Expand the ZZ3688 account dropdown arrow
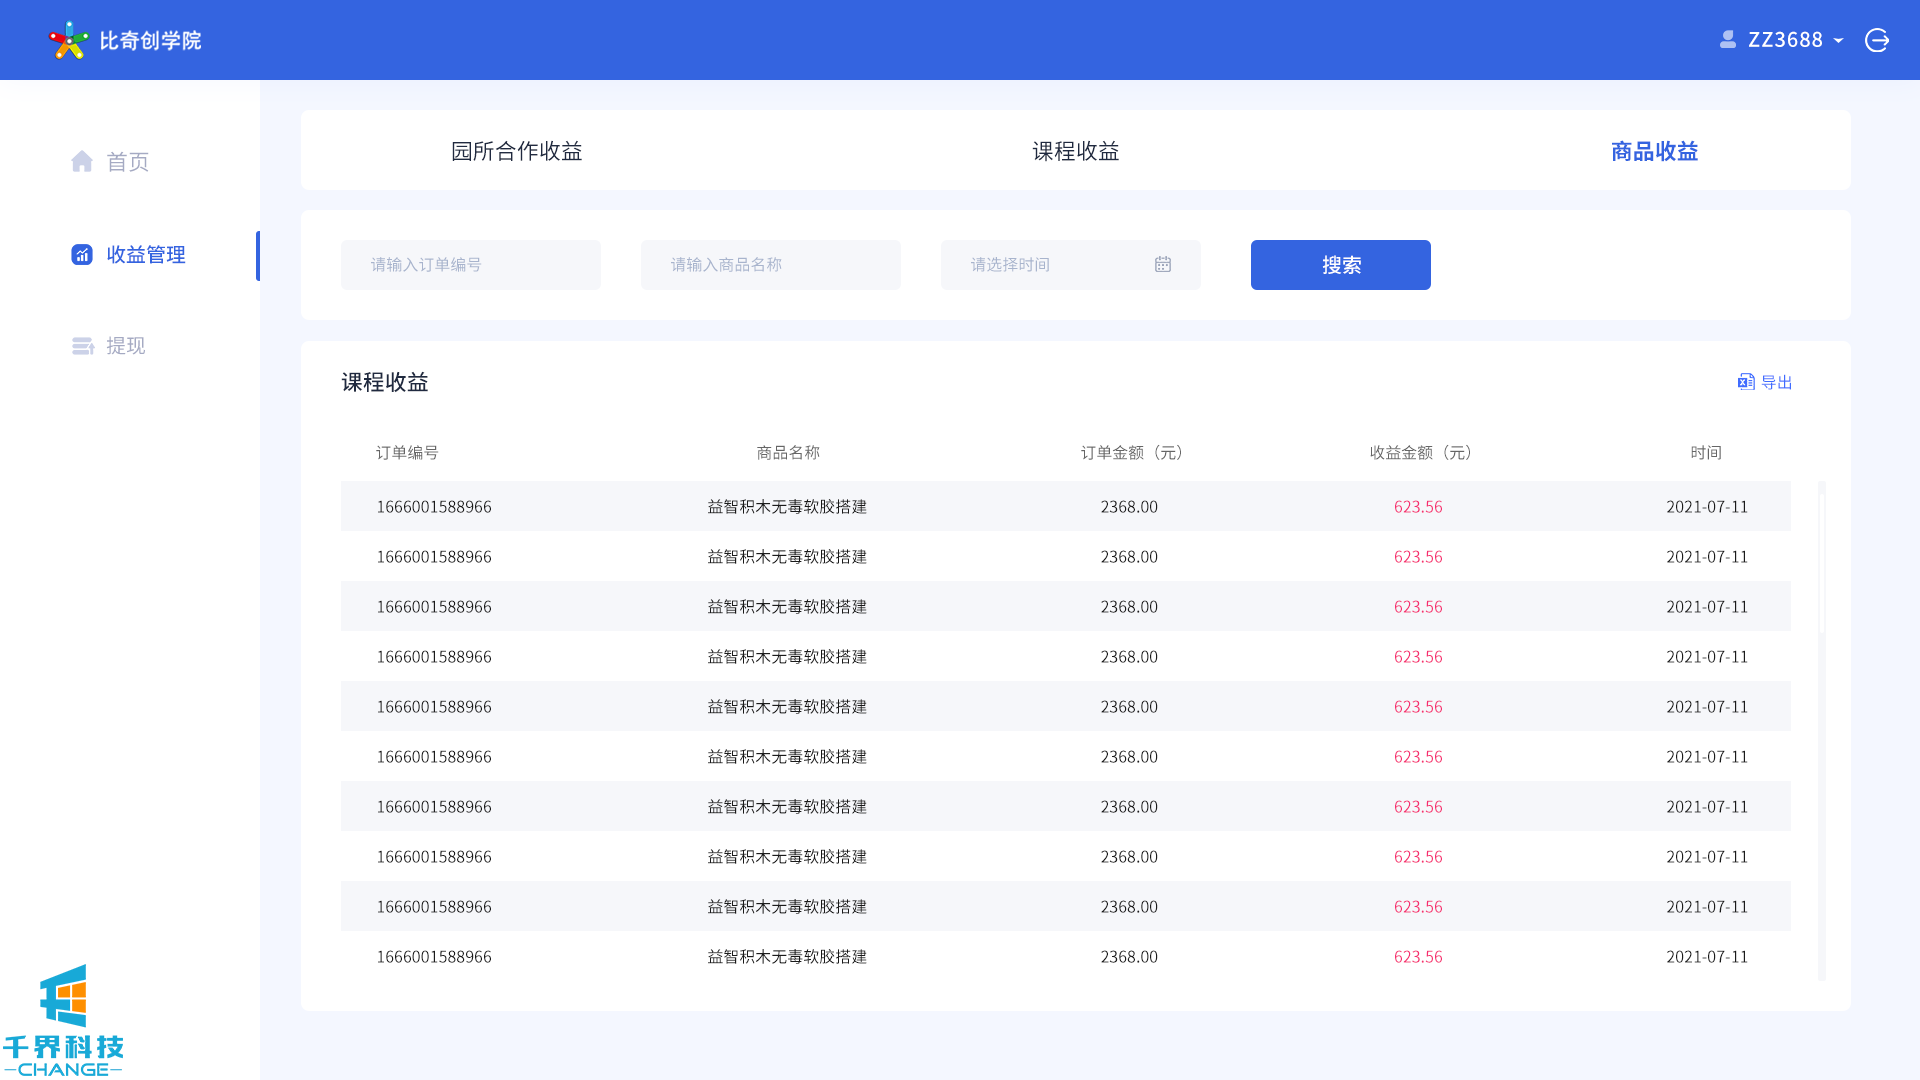This screenshot has height=1080, width=1920. pyautogui.click(x=1838, y=41)
